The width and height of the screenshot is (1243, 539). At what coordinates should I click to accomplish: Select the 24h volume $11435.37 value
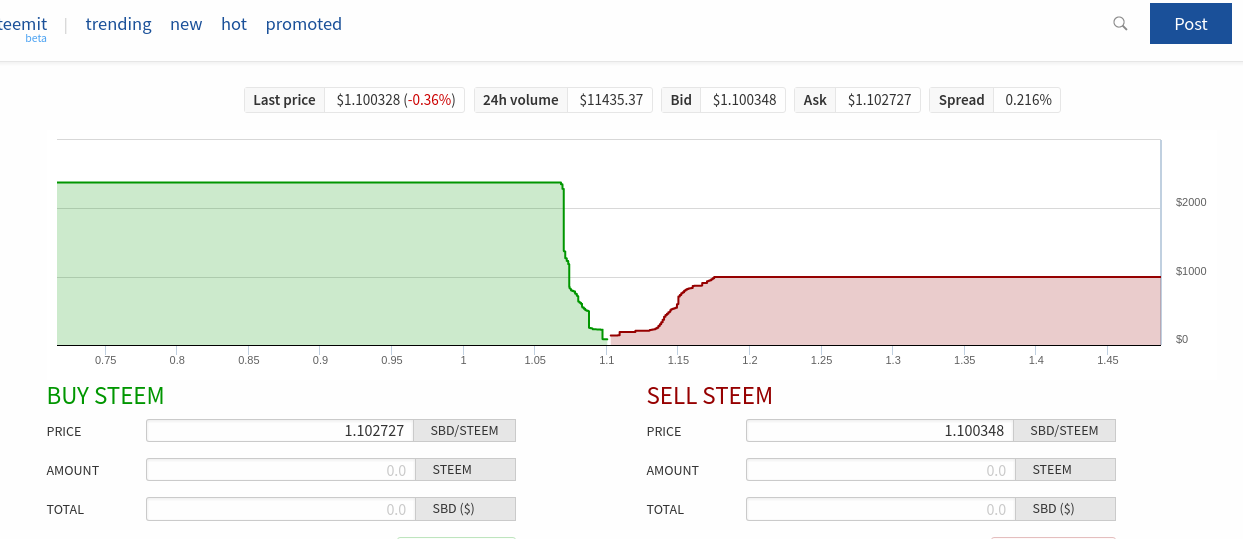tap(611, 100)
